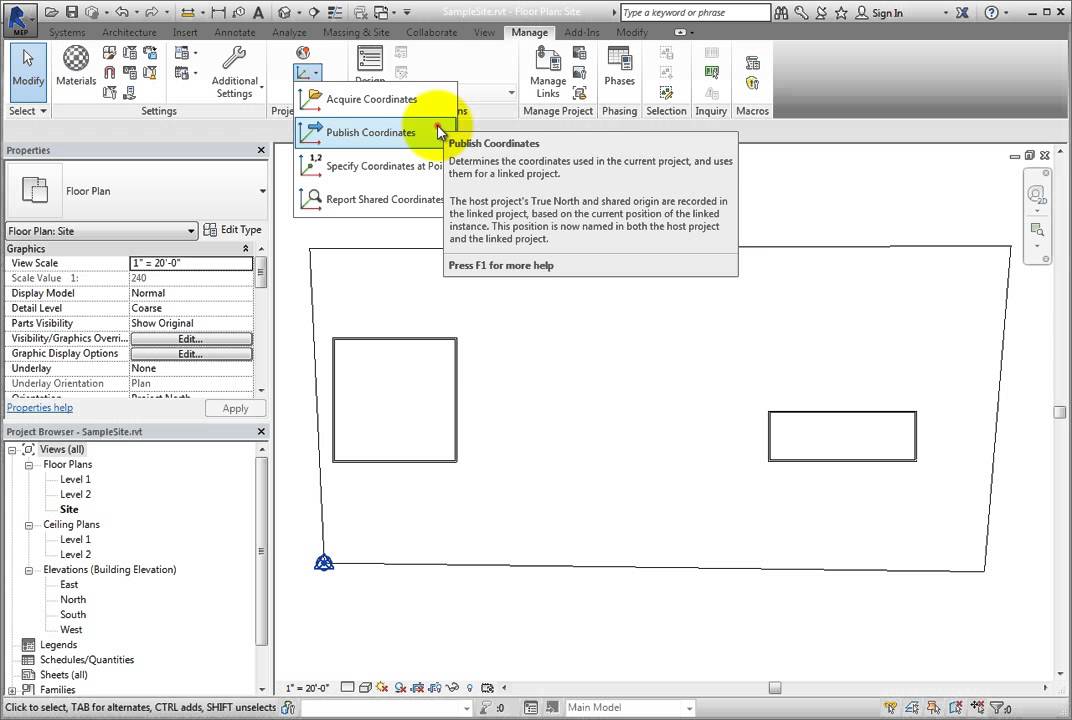
Task: Collapse Elevations (Building Elevation) node
Action: [x=29, y=570]
